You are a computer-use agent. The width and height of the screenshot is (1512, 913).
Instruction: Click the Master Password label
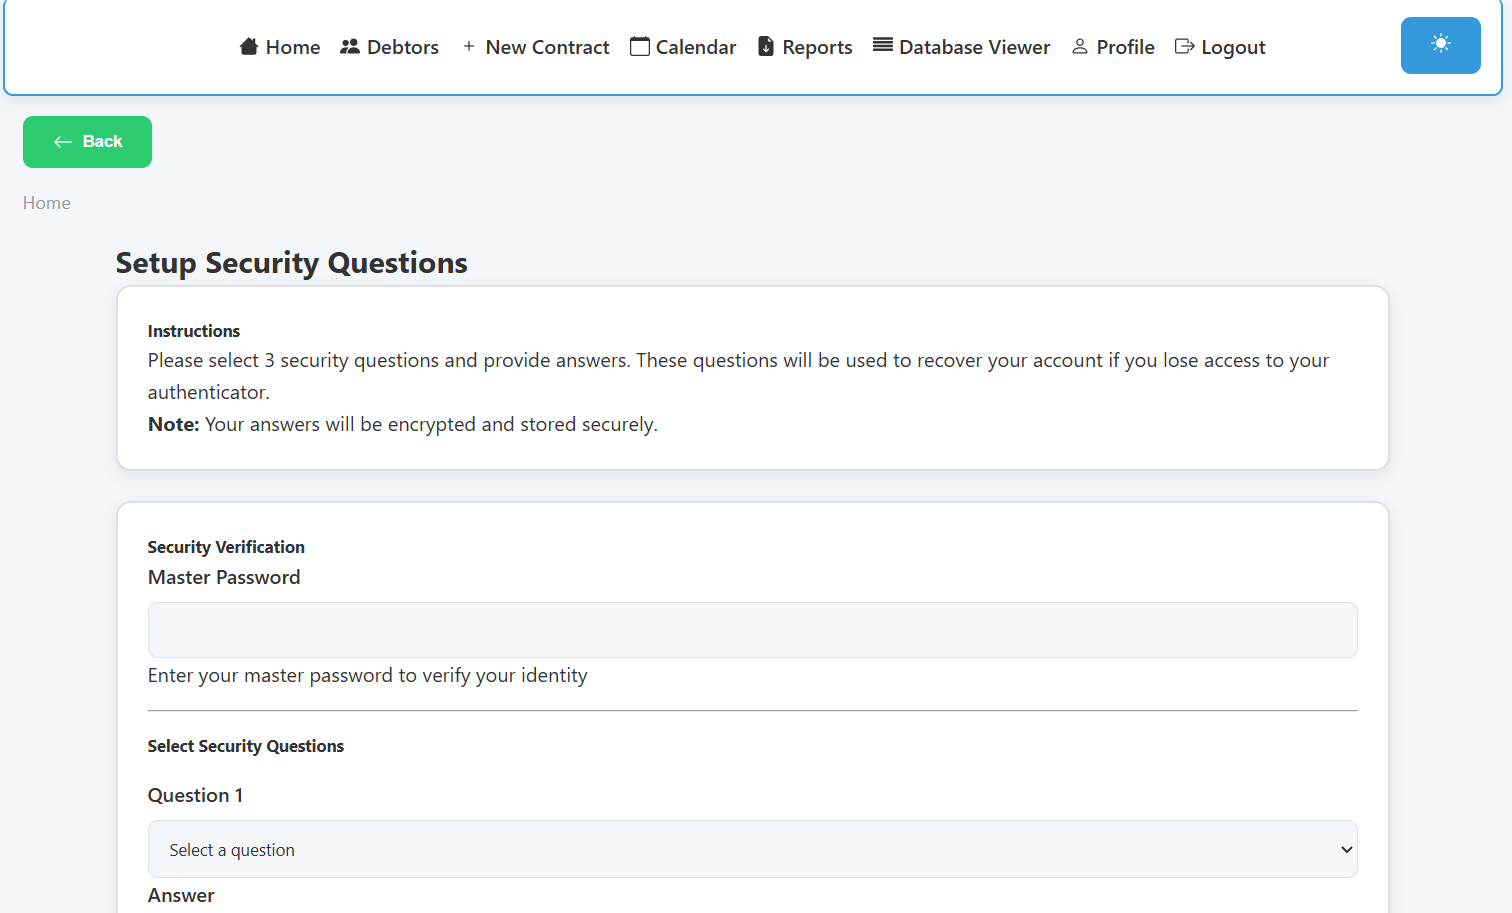(x=224, y=577)
